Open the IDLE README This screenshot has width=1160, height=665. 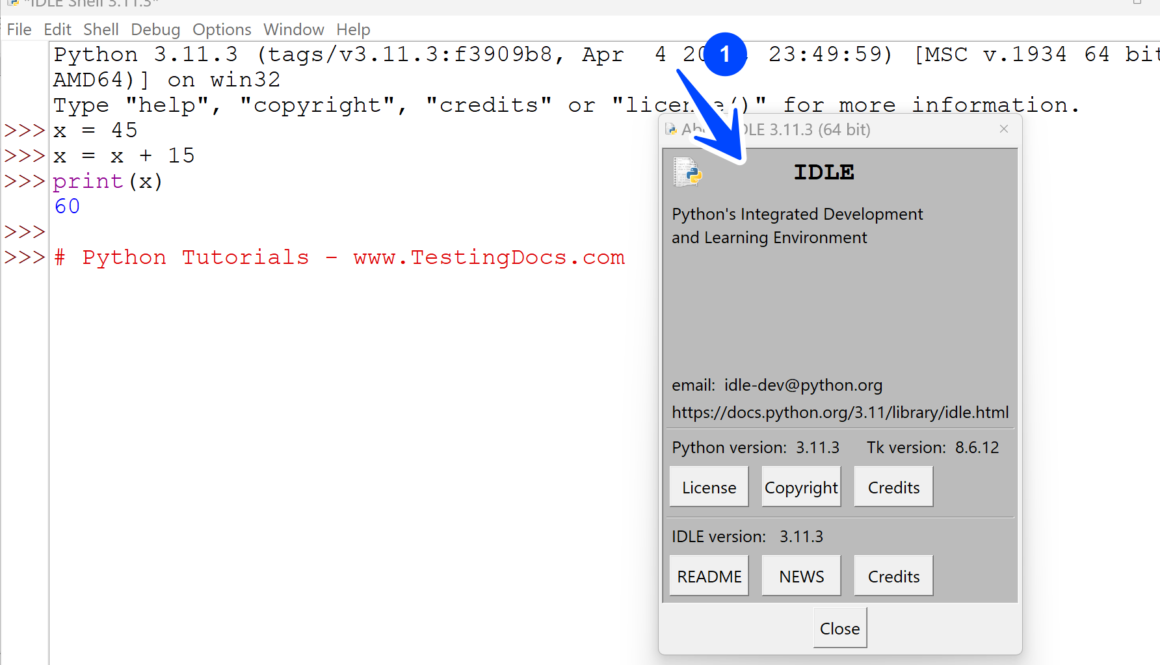[x=709, y=576]
